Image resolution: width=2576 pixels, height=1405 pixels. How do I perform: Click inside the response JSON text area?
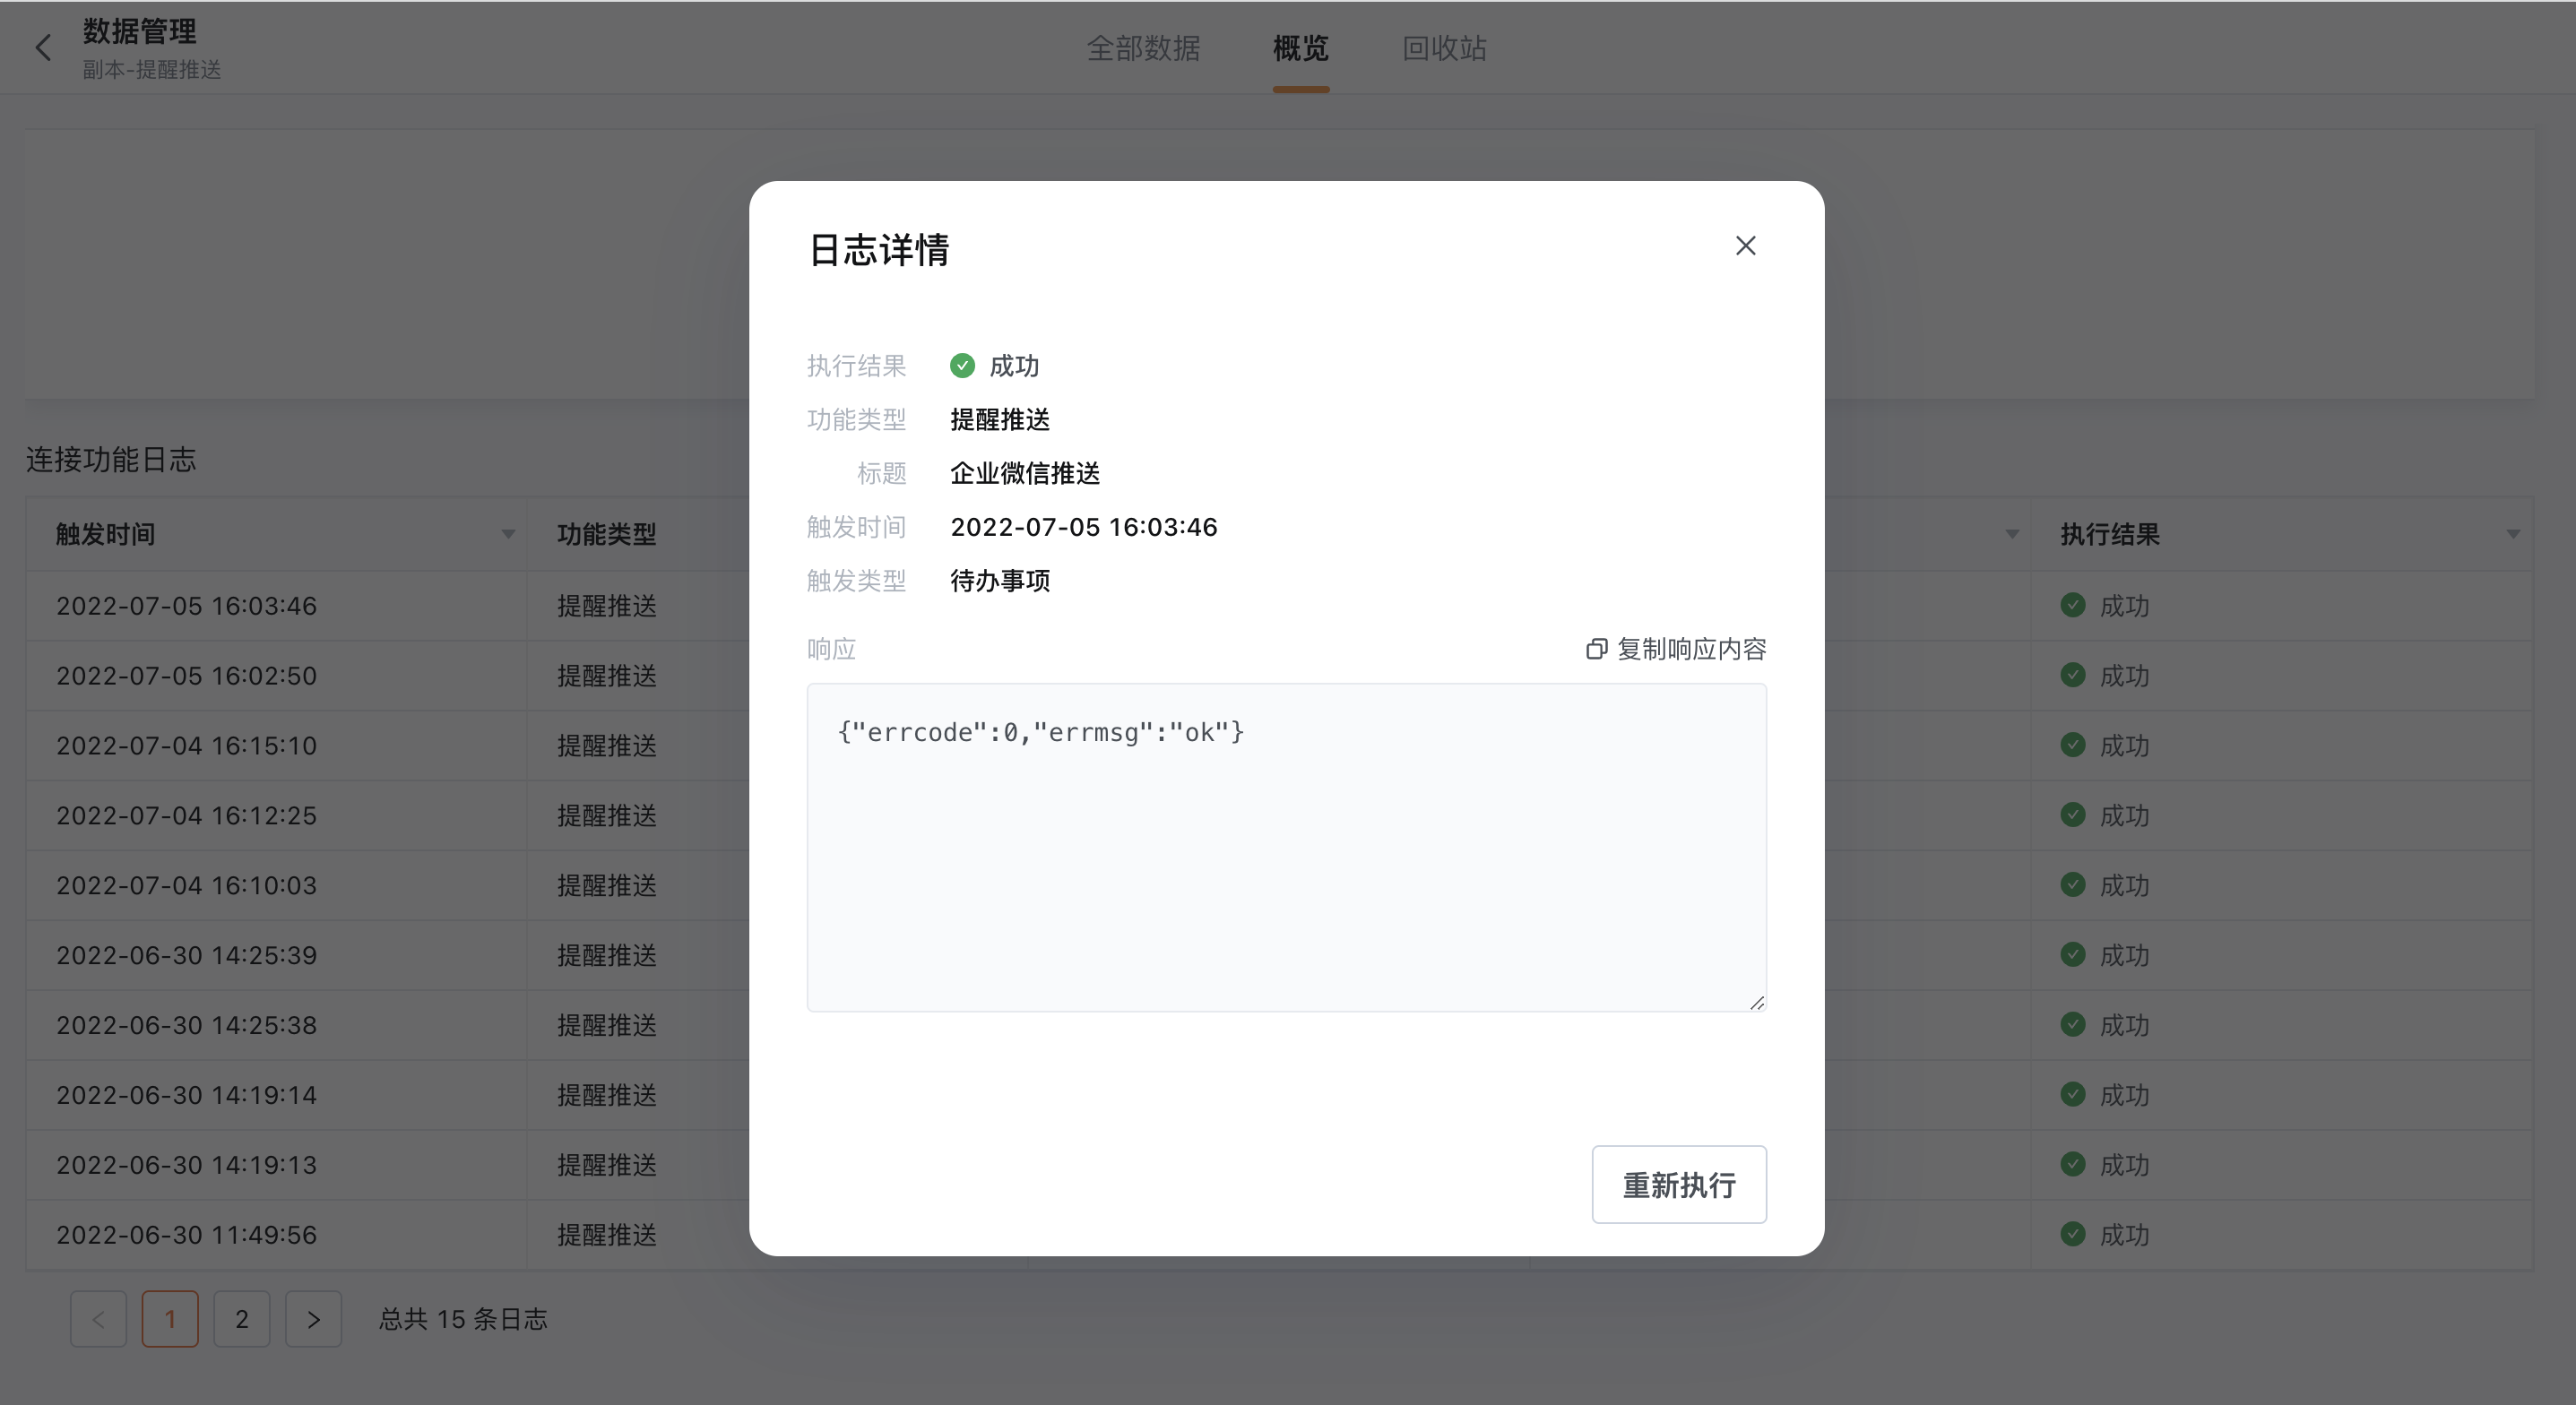click(x=1286, y=847)
